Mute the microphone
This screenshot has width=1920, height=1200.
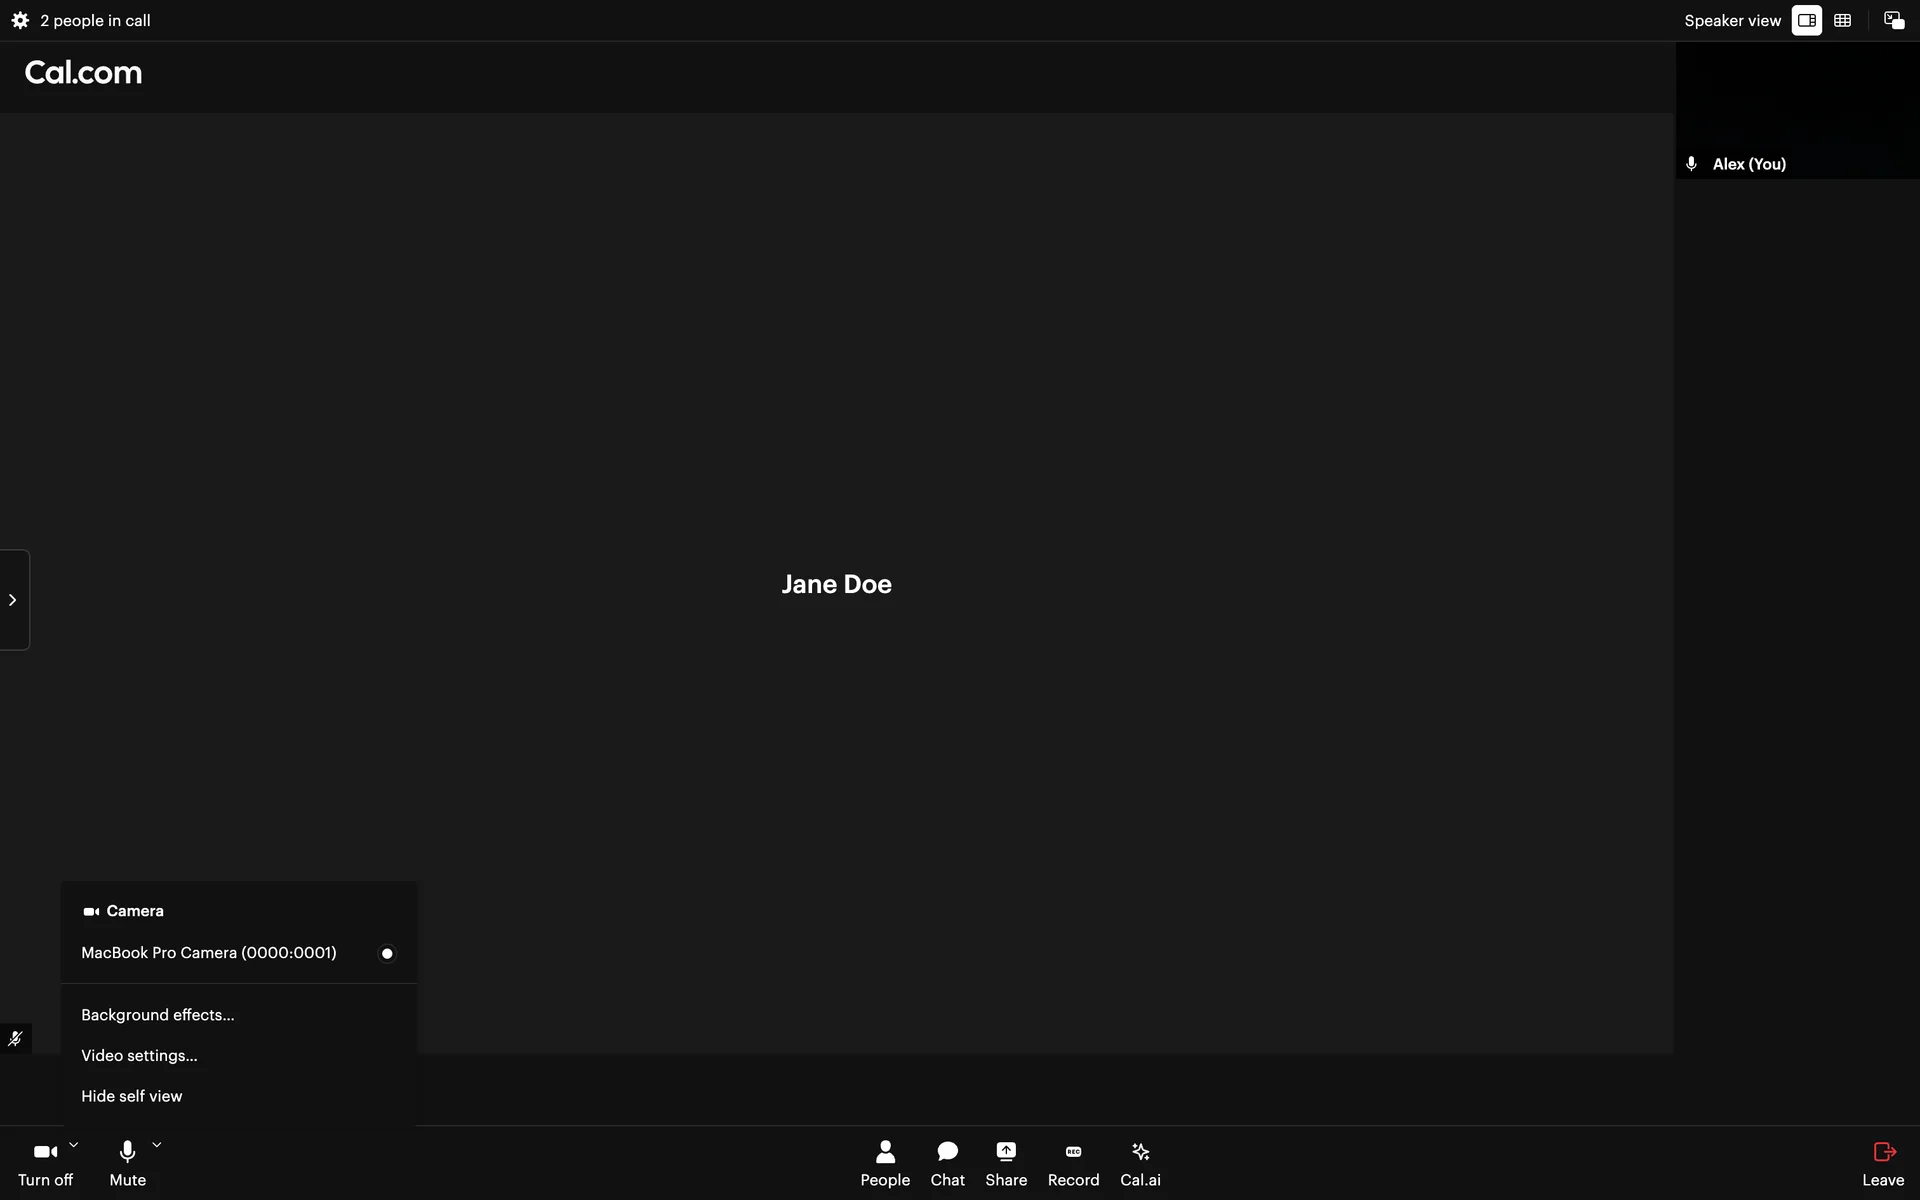coord(127,1164)
